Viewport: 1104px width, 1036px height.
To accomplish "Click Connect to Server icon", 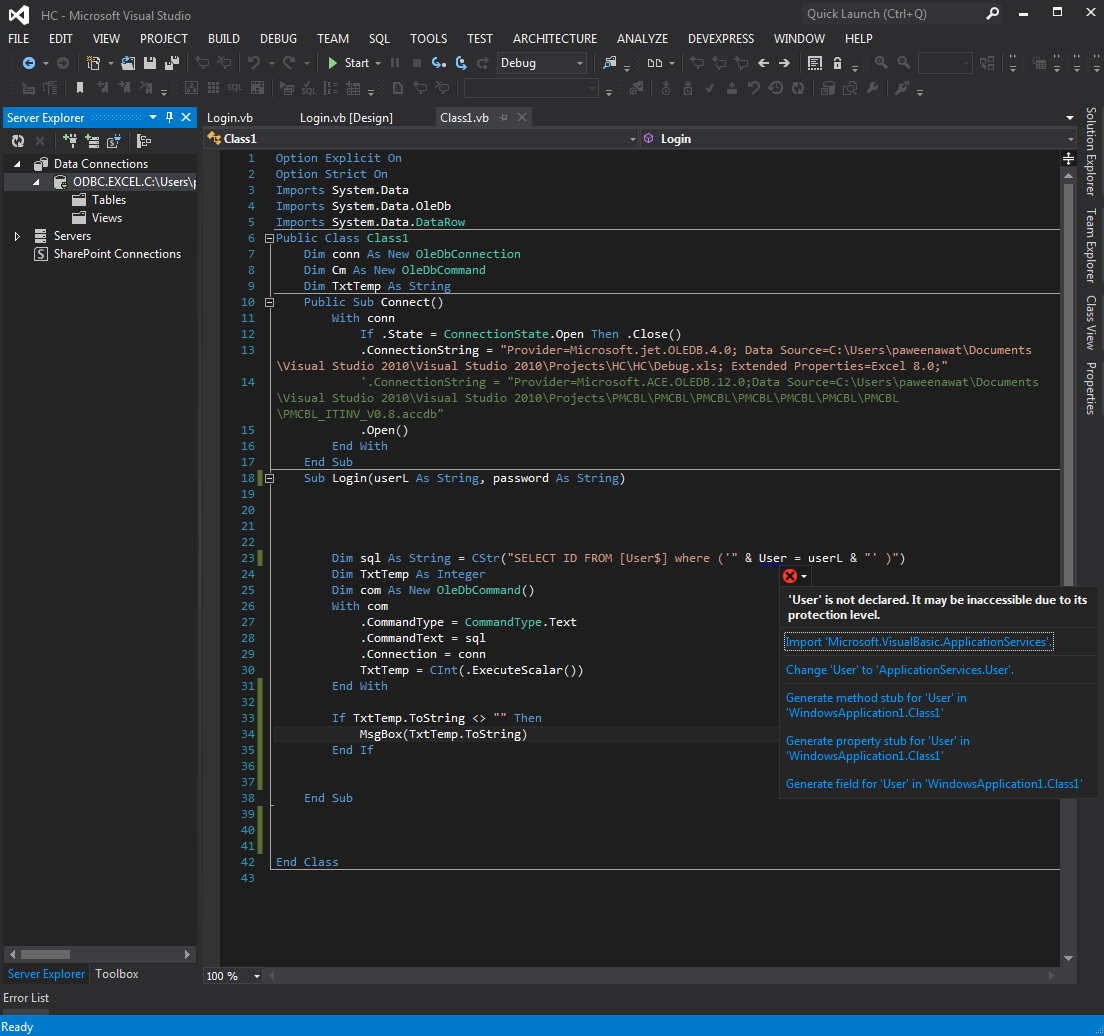I will [92, 142].
